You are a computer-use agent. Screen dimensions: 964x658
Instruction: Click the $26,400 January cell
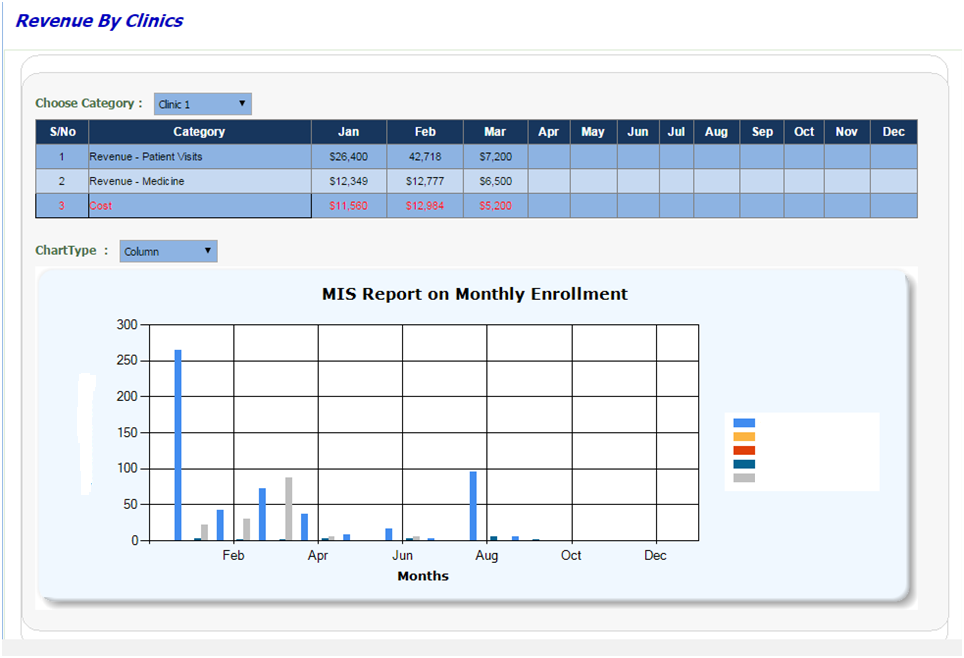[348, 157]
